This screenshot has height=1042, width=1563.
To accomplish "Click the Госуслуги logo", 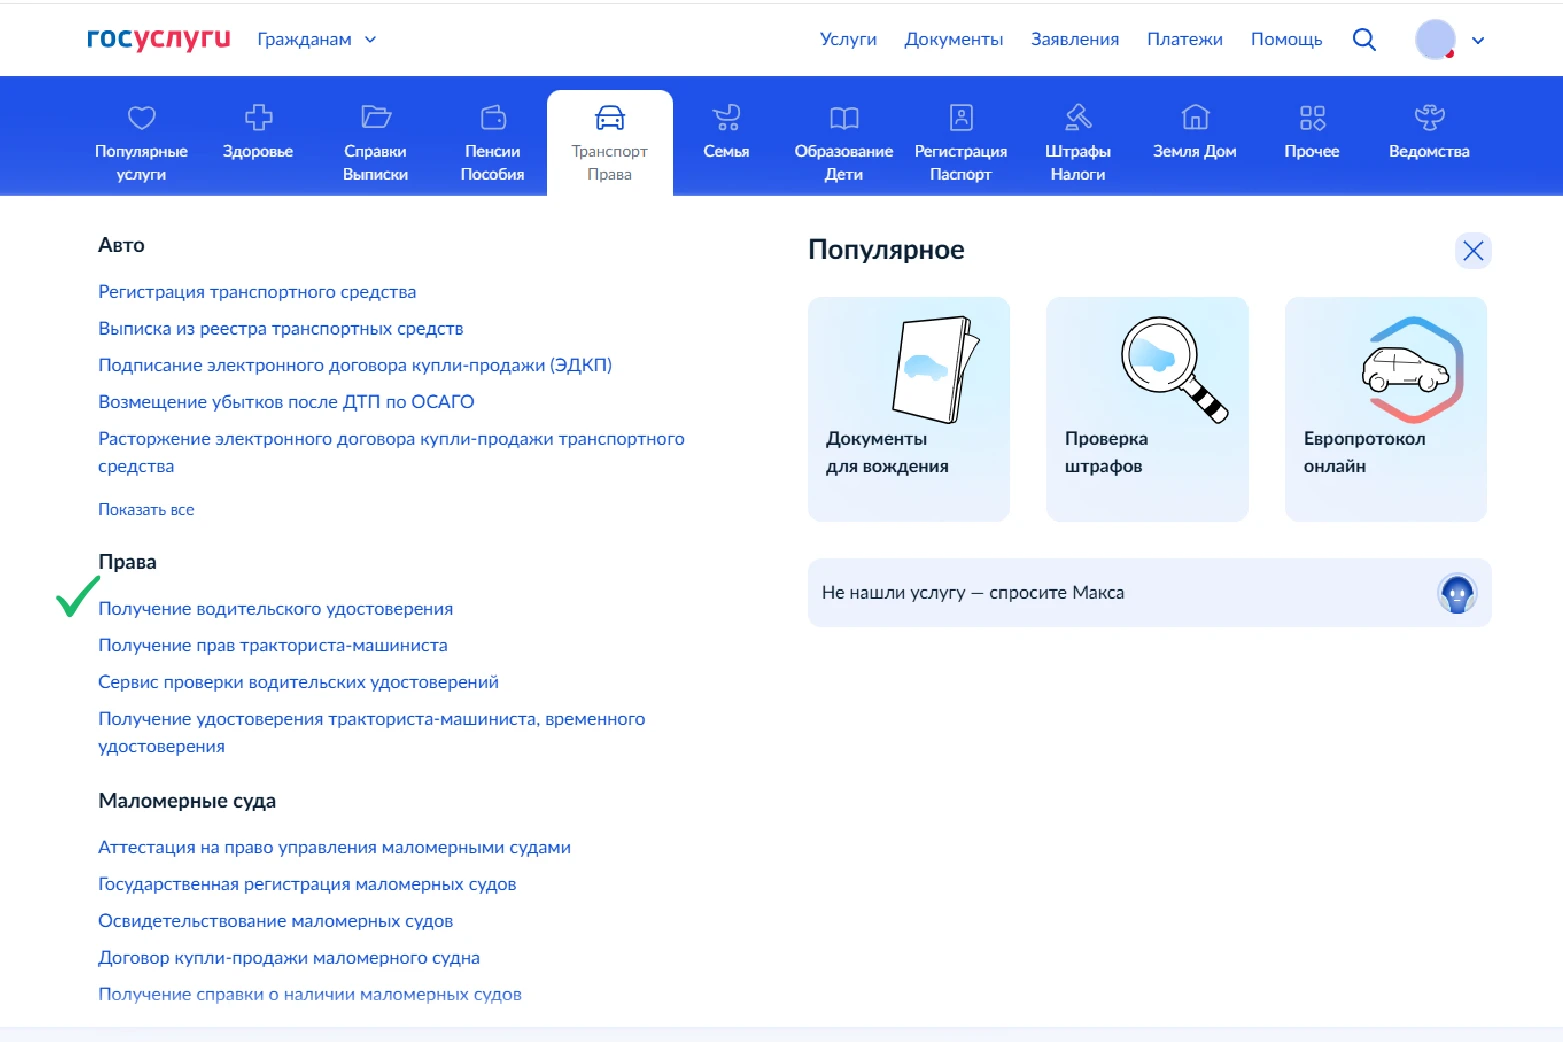I will [x=158, y=39].
